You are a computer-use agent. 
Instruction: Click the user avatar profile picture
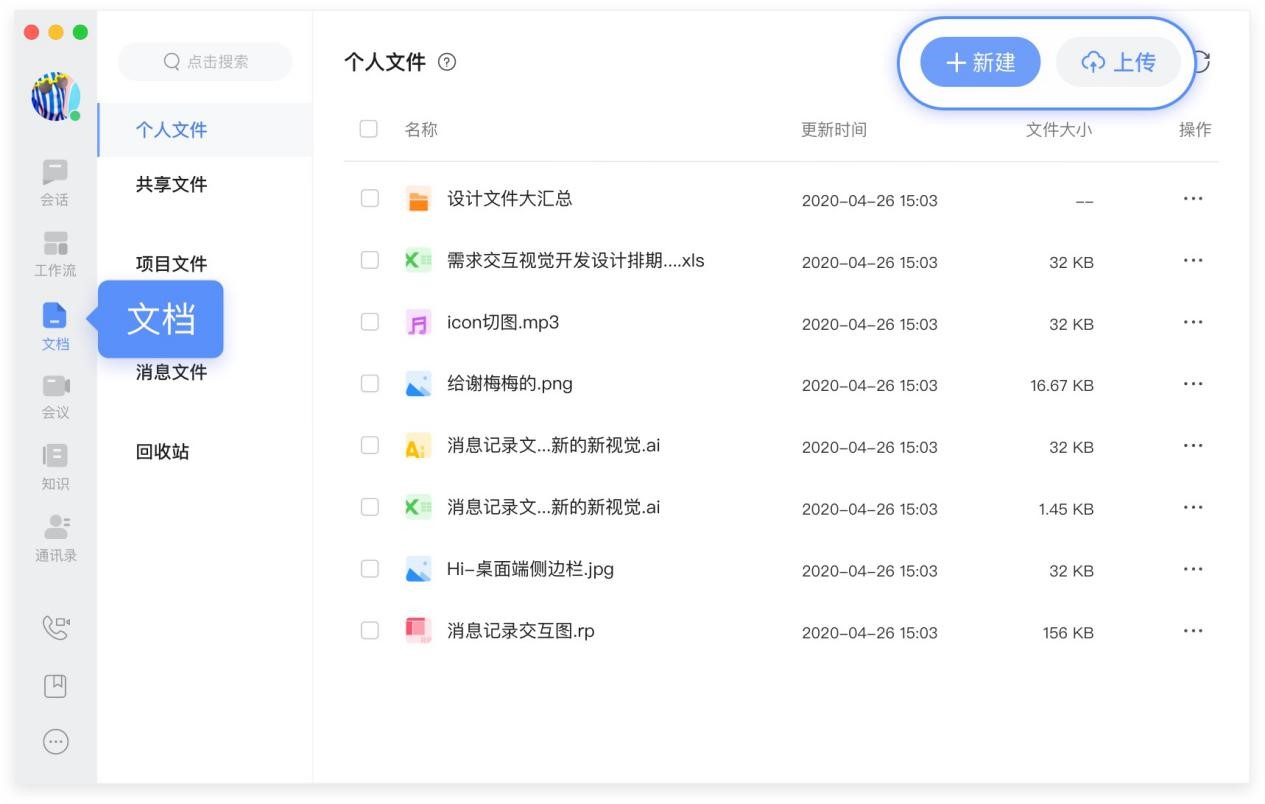click(55, 96)
